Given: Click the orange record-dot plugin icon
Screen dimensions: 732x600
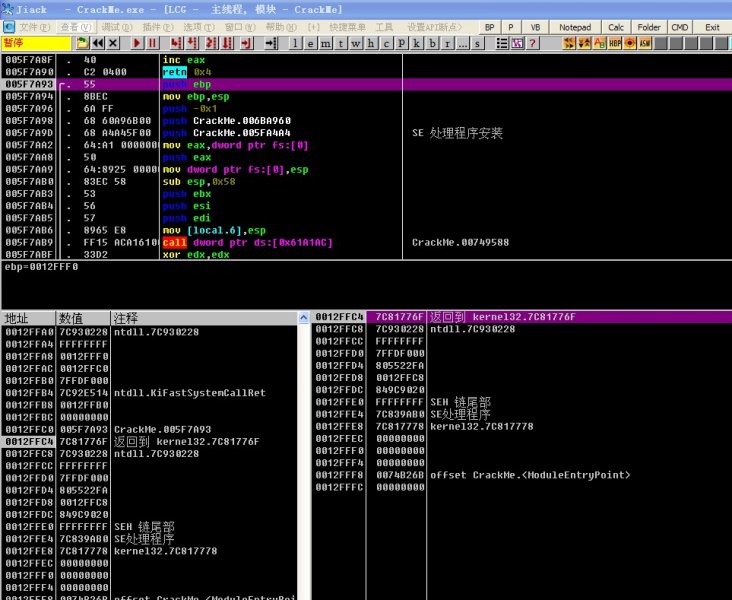Looking at the screenshot, I should pyautogui.click(x=630, y=43).
